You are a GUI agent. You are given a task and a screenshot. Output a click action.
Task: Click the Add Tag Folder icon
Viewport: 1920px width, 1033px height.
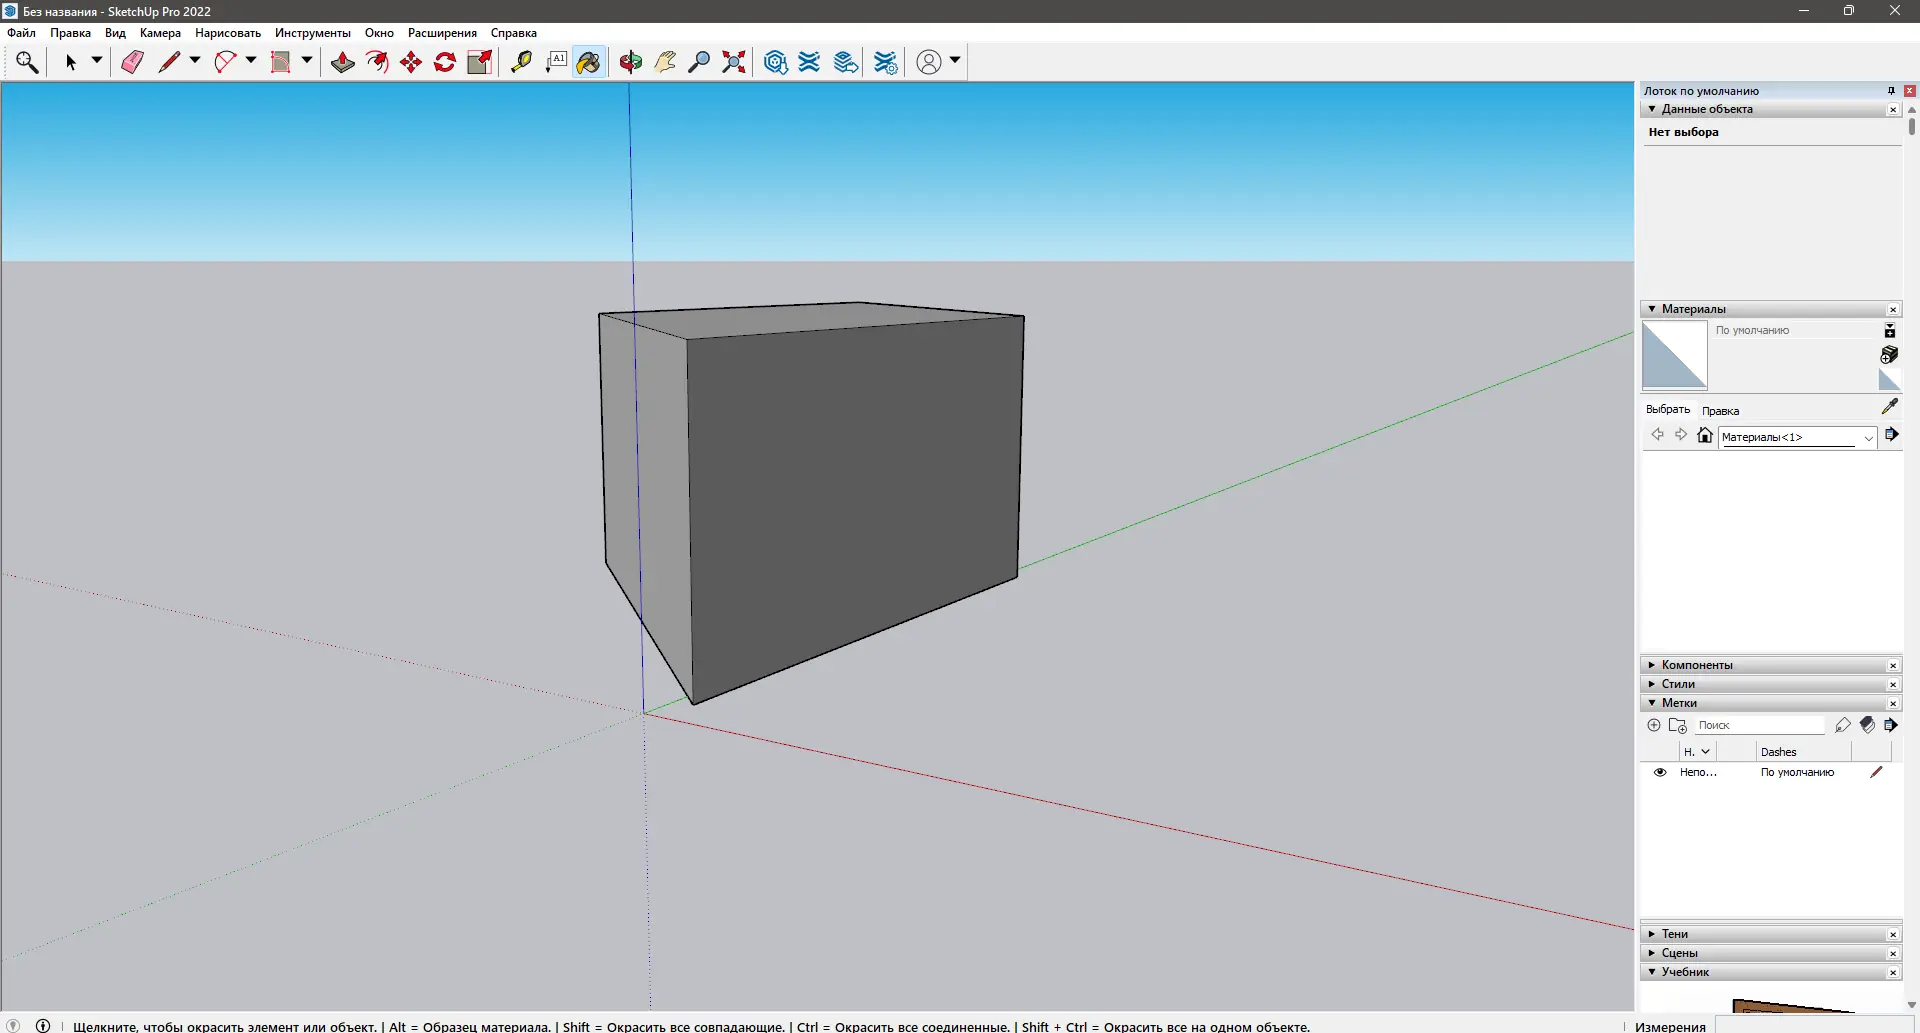click(x=1678, y=725)
